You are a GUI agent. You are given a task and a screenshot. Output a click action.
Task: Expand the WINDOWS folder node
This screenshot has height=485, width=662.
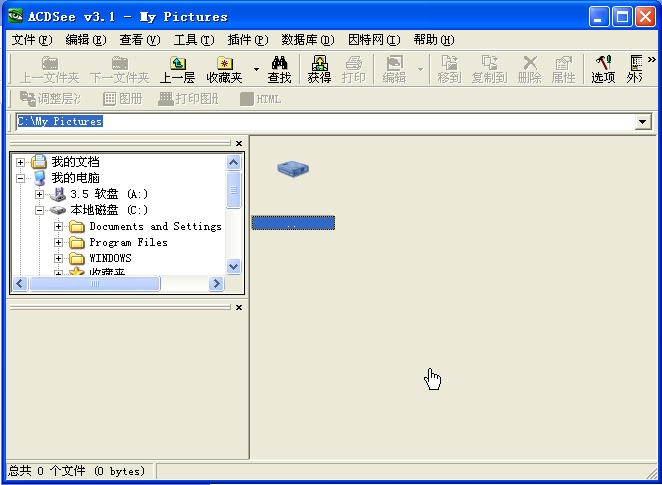(58, 258)
